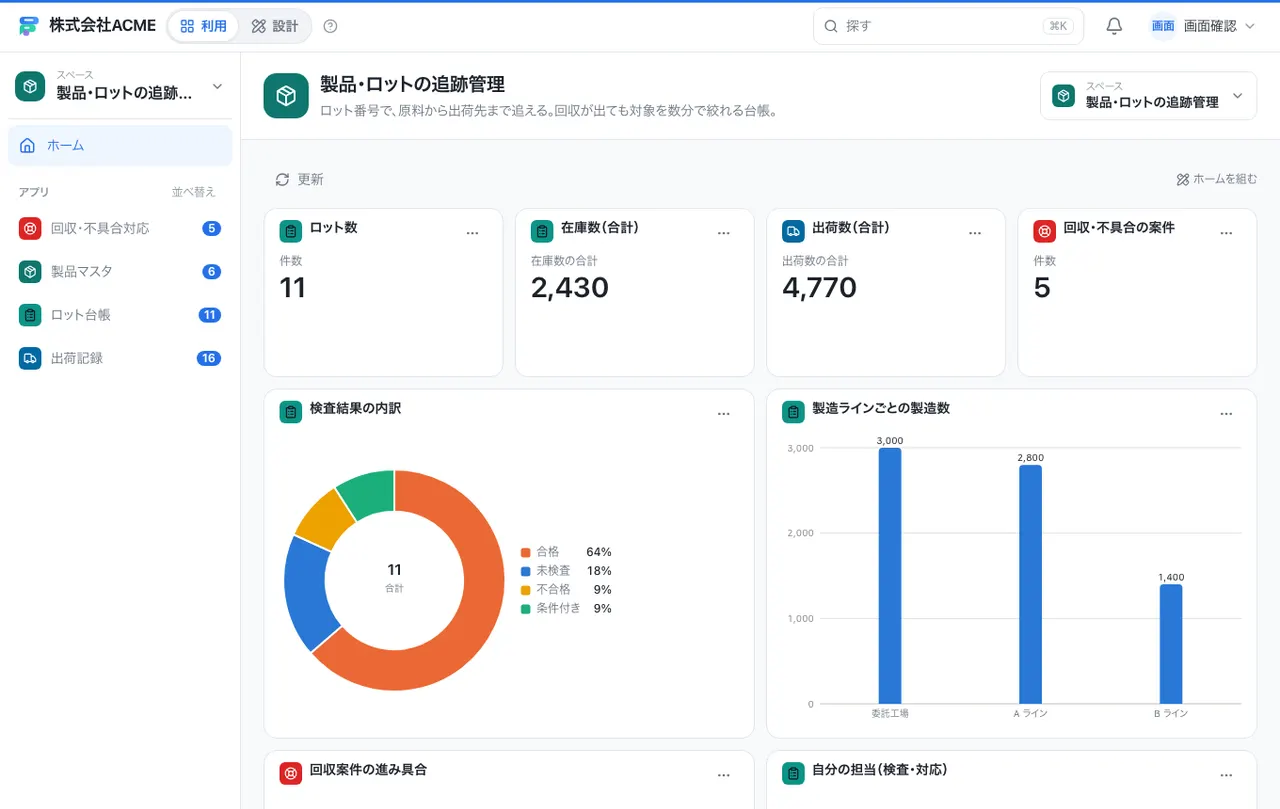Click the ACME company logo icon
The width and height of the screenshot is (1280, 809).
(x=28, y=26)
